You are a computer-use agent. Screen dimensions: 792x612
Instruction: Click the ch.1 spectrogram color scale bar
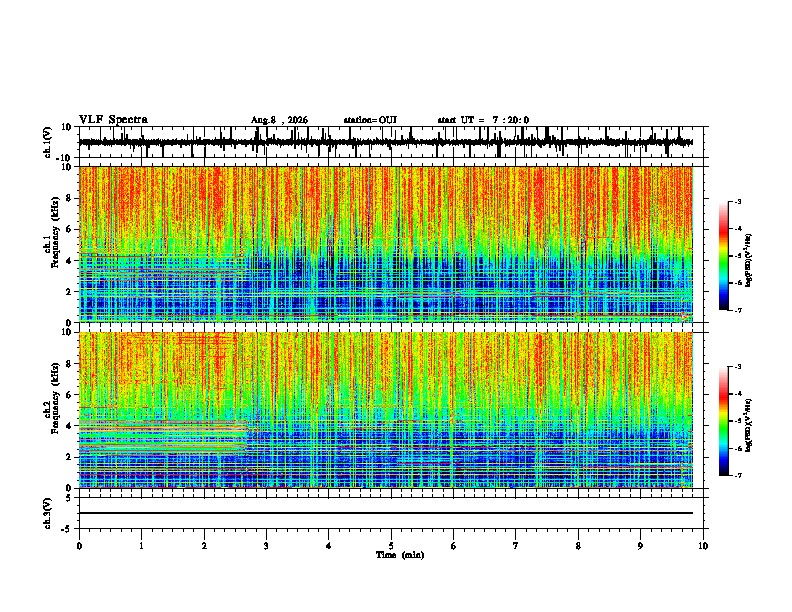point(724,256)
